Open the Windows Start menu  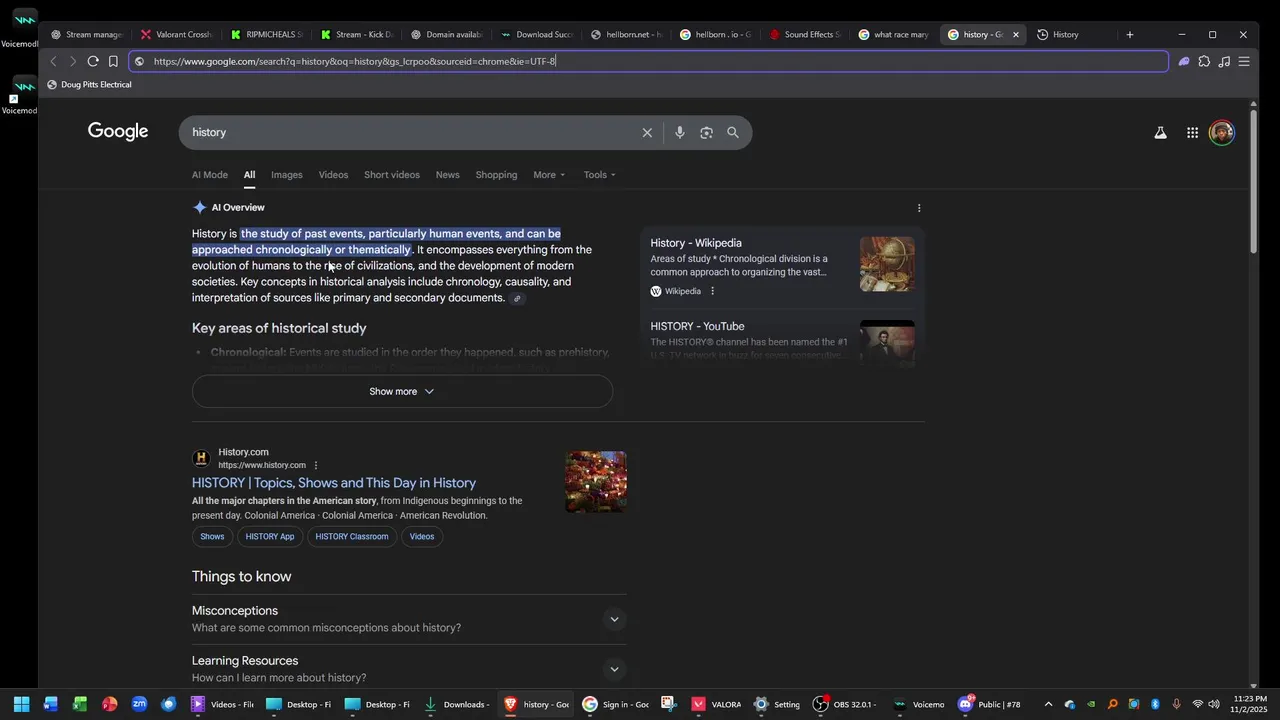pos(21,704)
